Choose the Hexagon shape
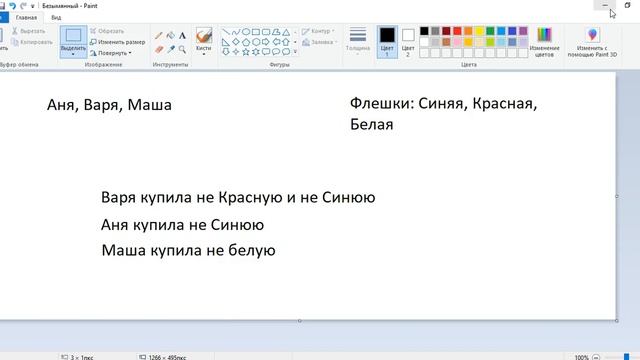The image size is (640, 360). (256, 42)
